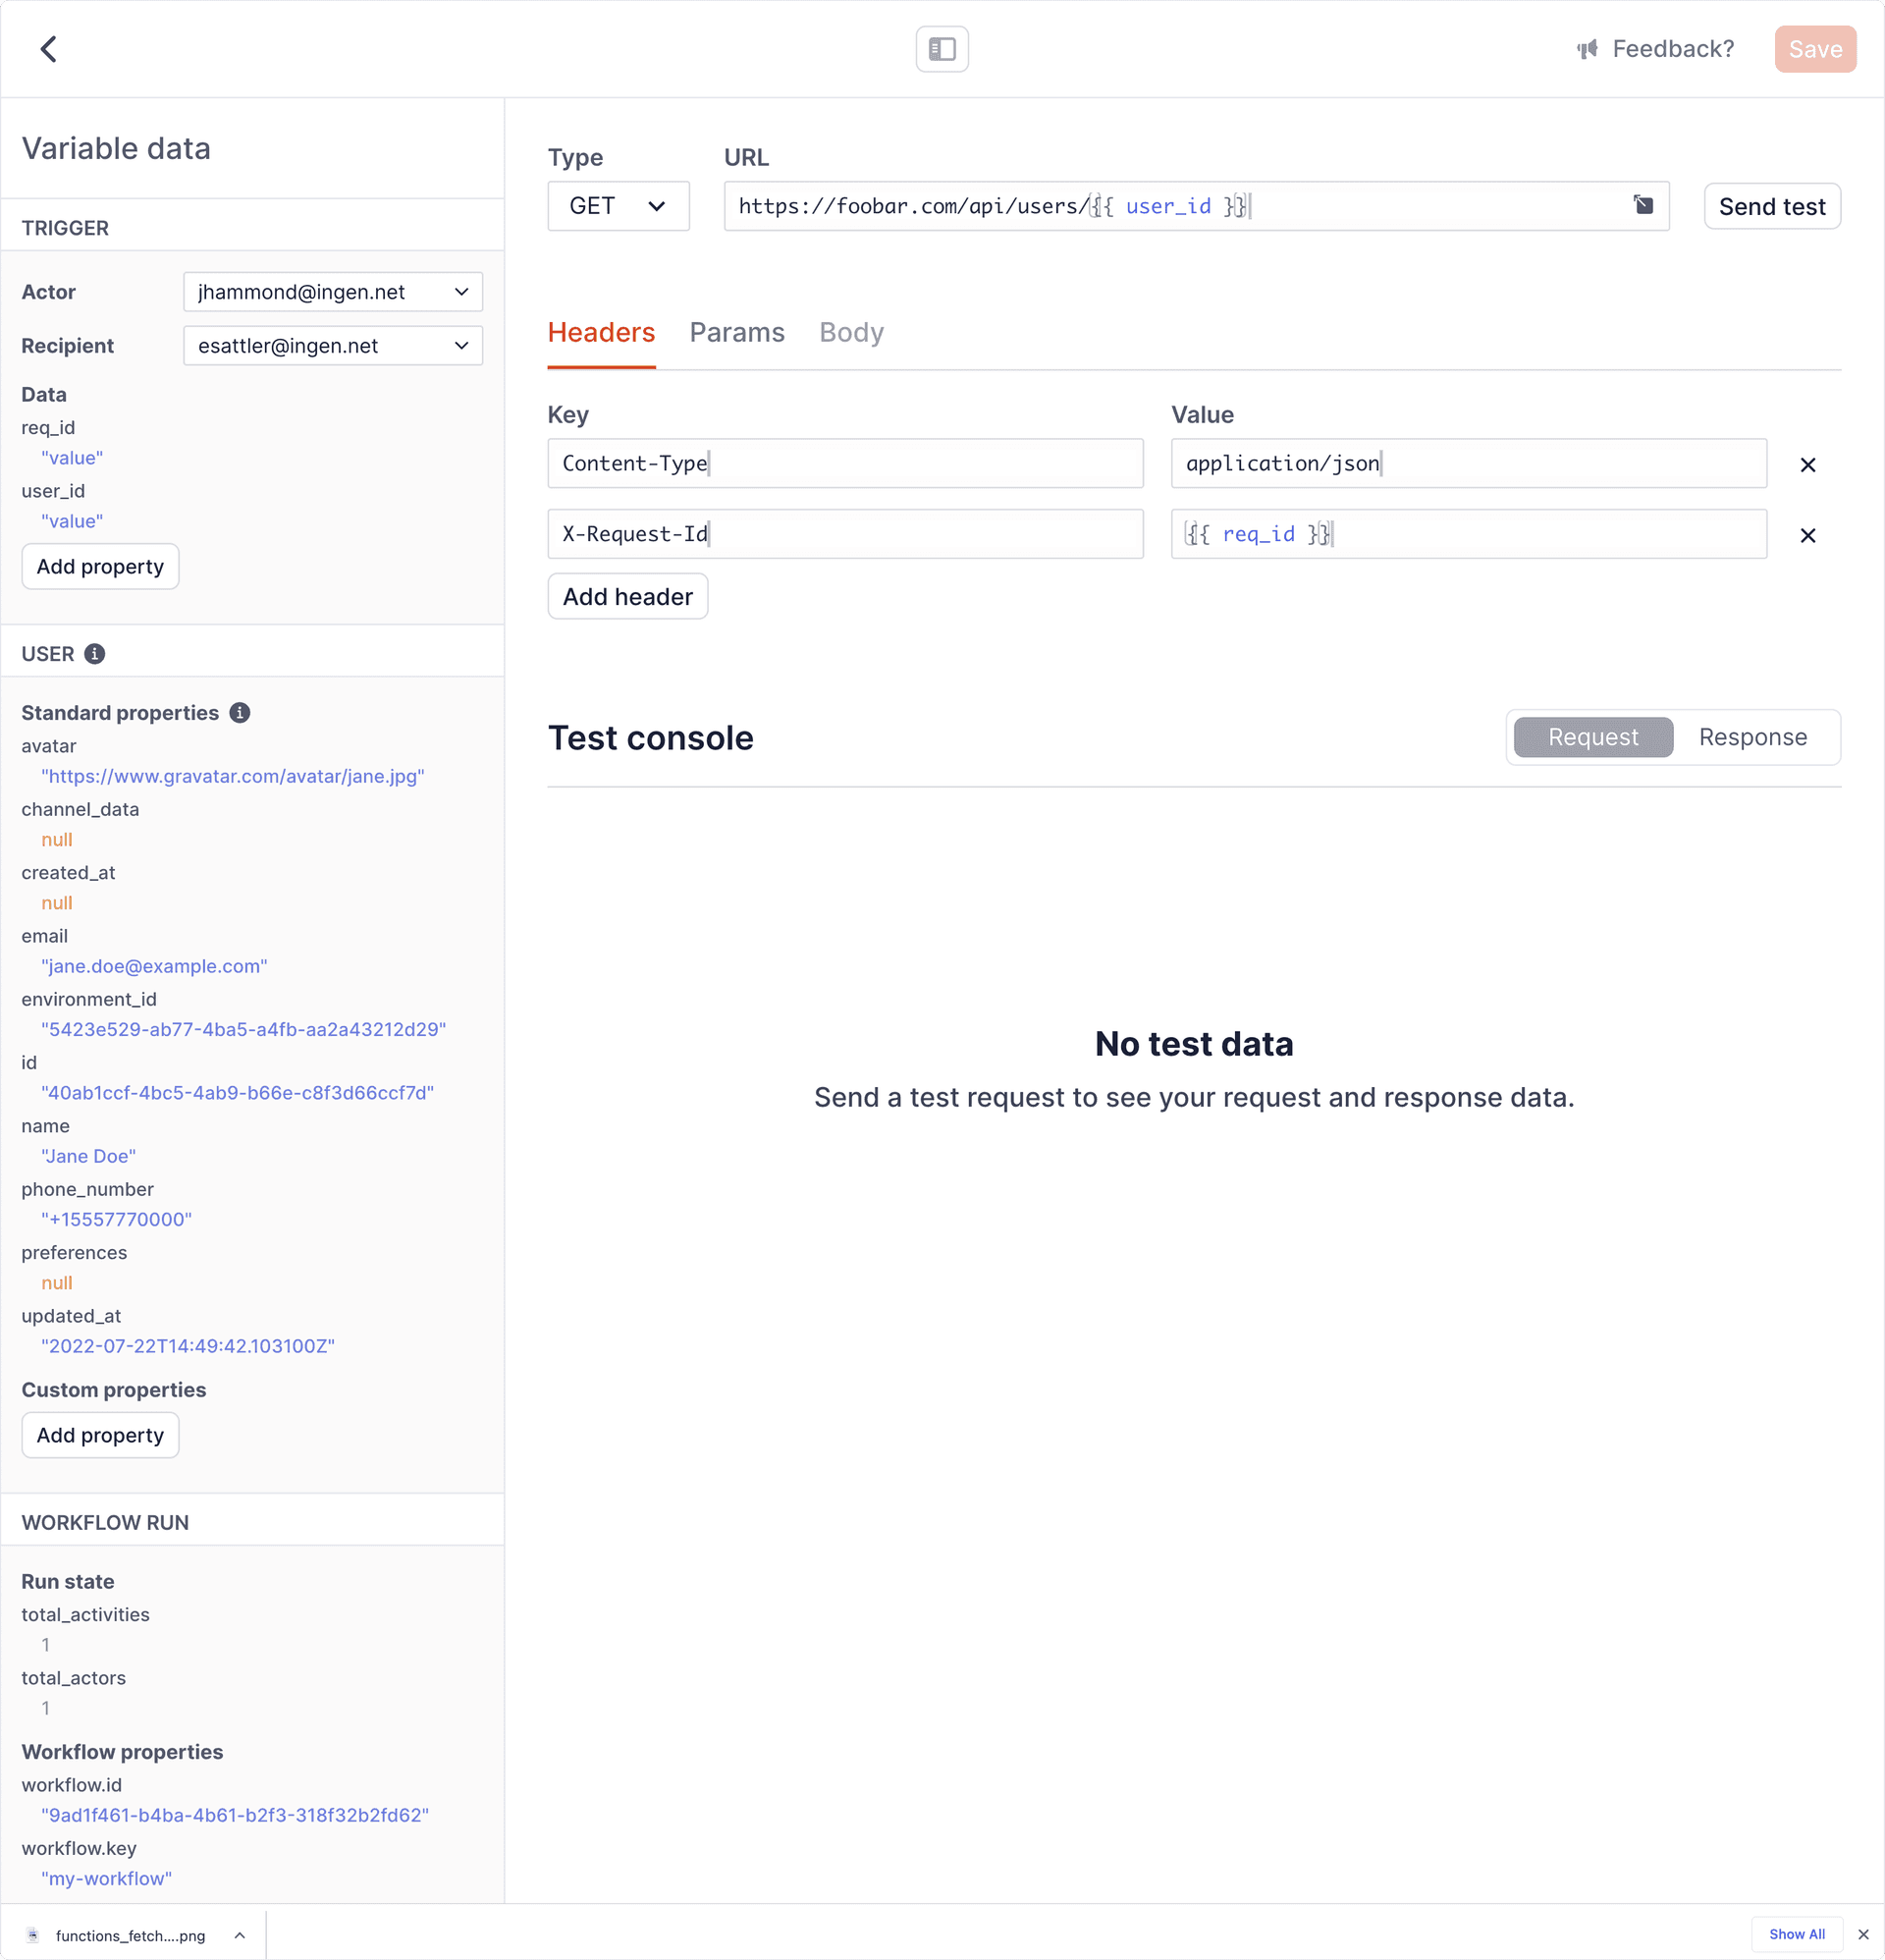1885x1960 pixels.
Task: Click into the URL input field
Action: 1196,206
